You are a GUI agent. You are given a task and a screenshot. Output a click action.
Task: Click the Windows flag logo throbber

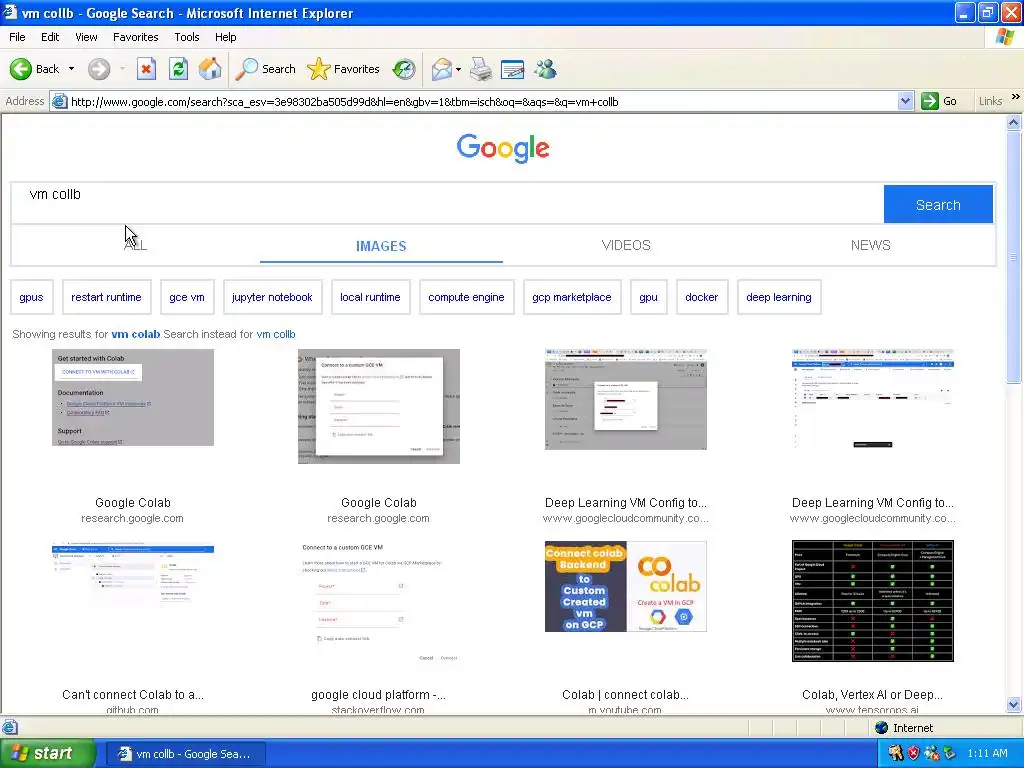[1005, 37]
